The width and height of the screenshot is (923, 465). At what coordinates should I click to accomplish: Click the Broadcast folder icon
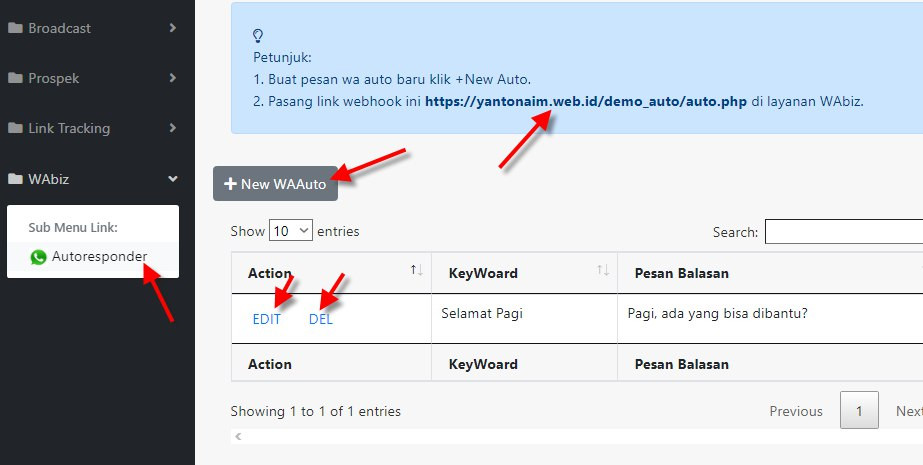click(x=15, y=28)
